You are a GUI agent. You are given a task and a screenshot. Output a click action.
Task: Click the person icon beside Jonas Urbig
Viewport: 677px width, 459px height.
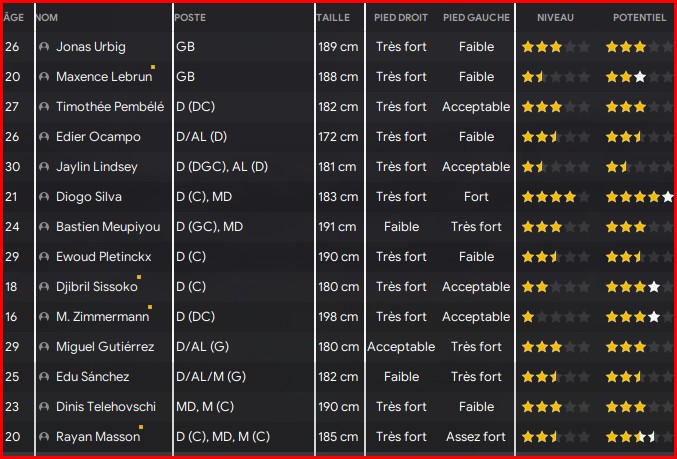pyautogui.click(x=43, y=47)
